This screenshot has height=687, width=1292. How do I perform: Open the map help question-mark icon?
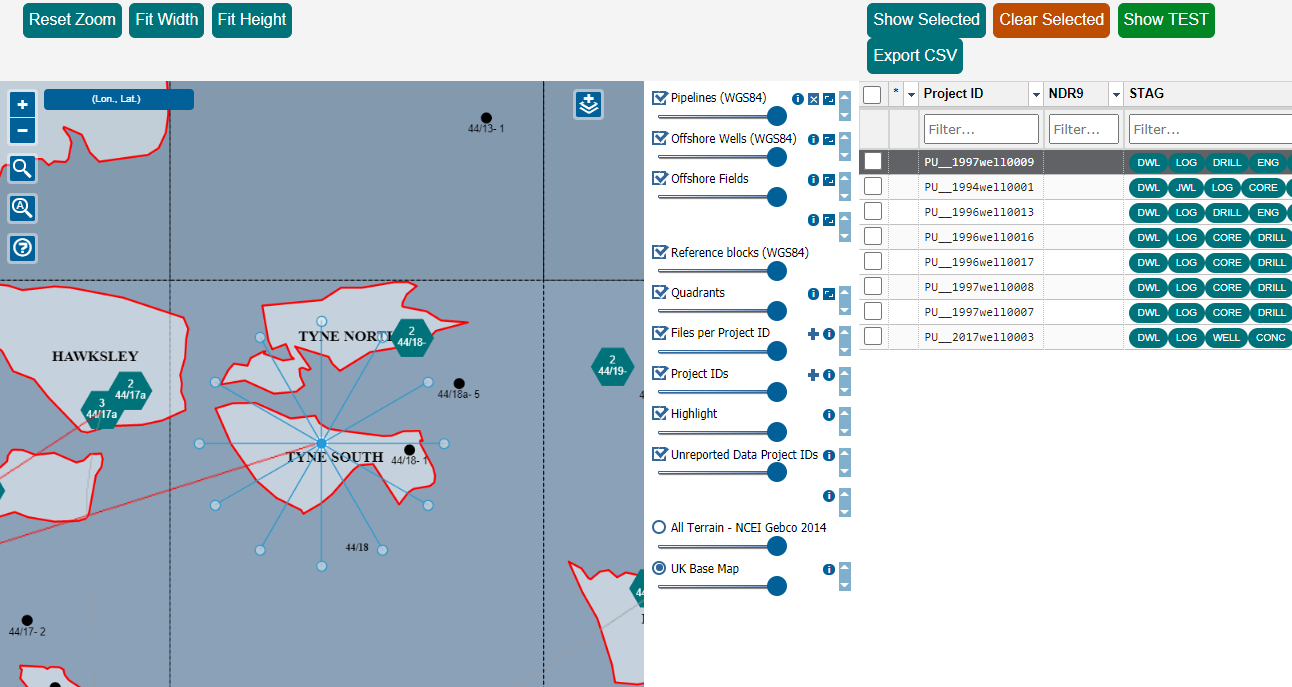pyautogui.click(x=22, y=248)
